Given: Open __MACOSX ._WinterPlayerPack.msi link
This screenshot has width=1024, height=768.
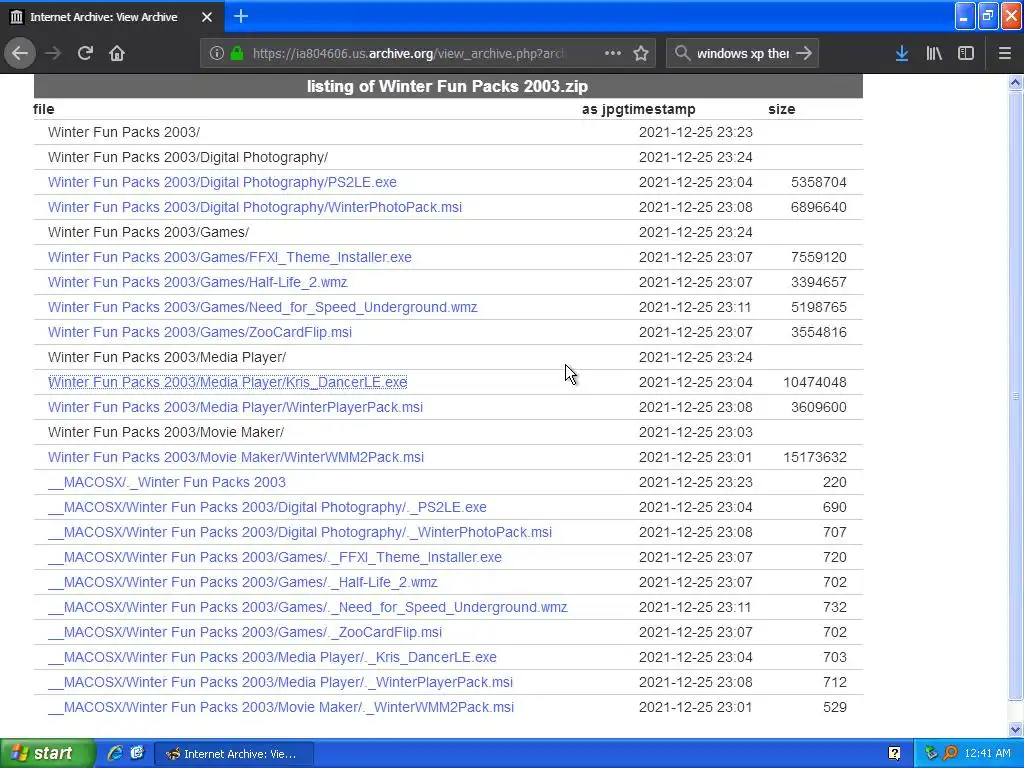Looking at the screenshot, I should pos(280,682).
